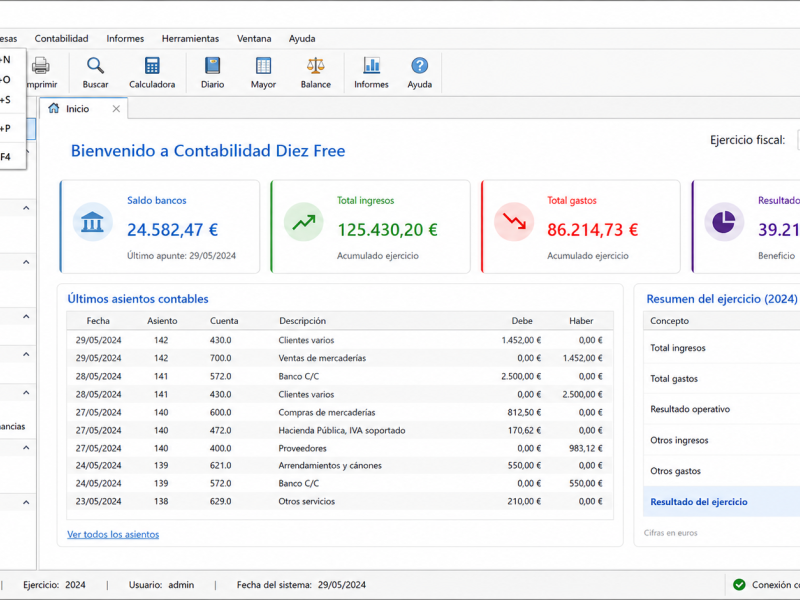Image resolution: width=800 pixels, height=600 pixels.
Task: Select the Otros servicios entry
Action: click(x=340, y=502)
